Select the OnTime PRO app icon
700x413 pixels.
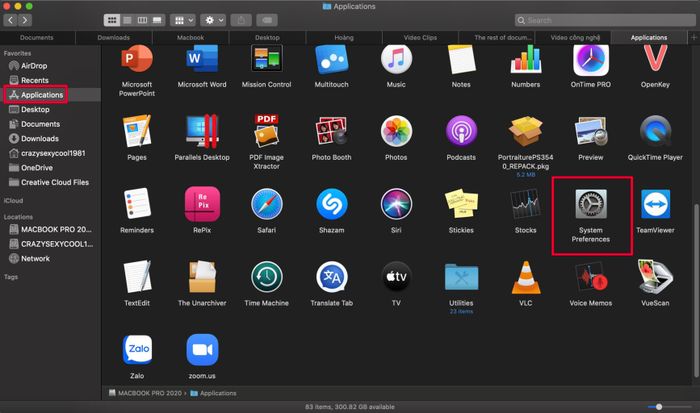pos(591,59)
